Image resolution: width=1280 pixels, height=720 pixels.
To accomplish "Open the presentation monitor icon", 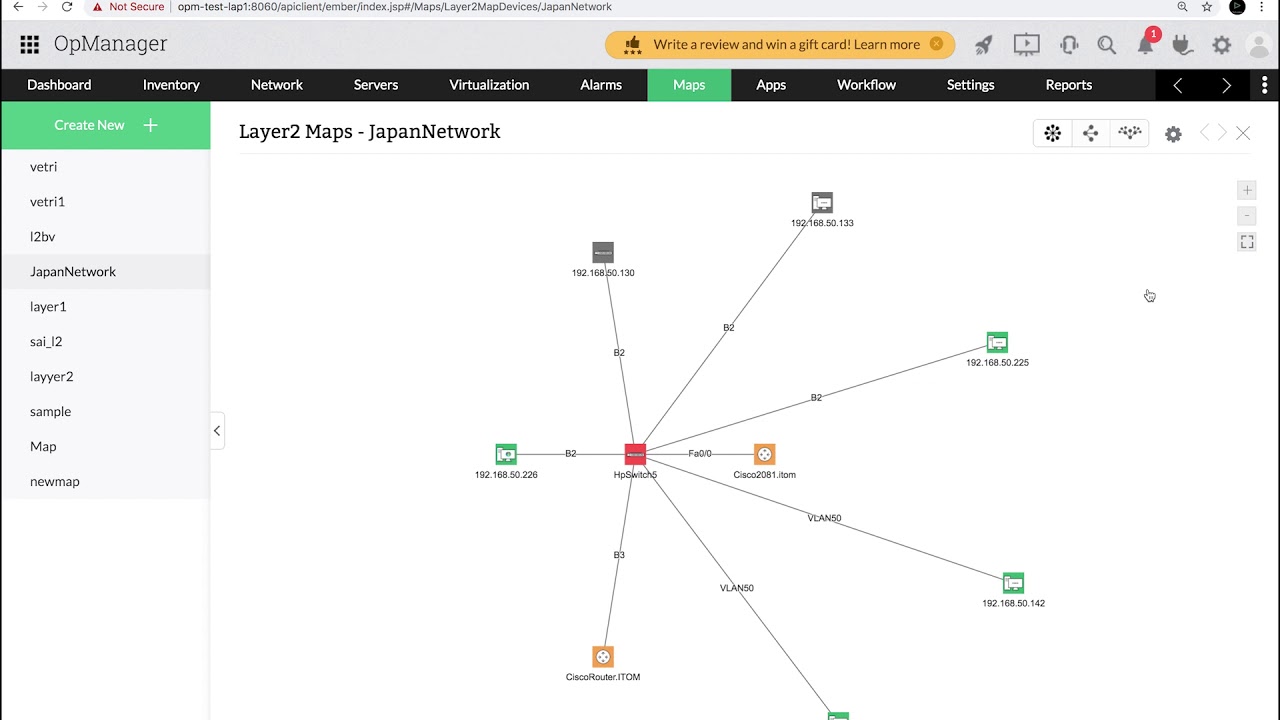I will [1026, 44].
